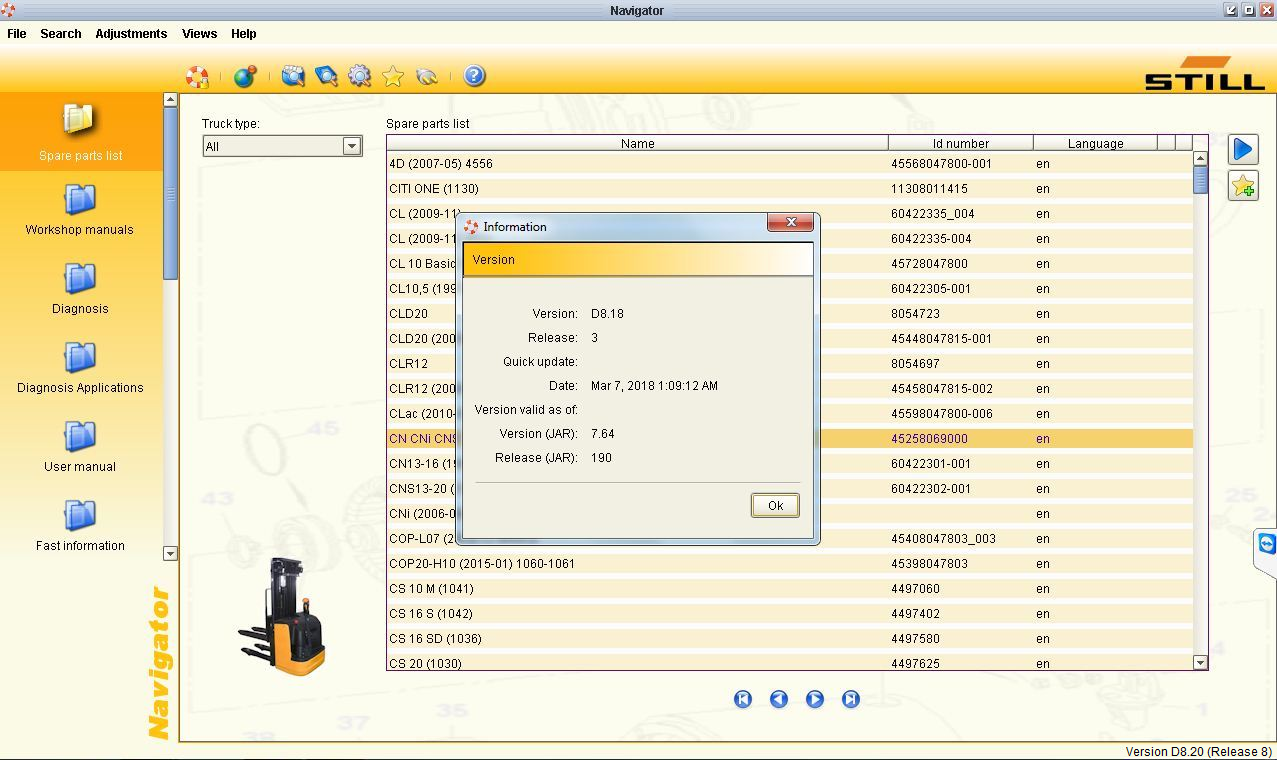This screenshot has width=1277, height=760.
Task: Expand the Truck type dropdown
Action: click(351, 146)
